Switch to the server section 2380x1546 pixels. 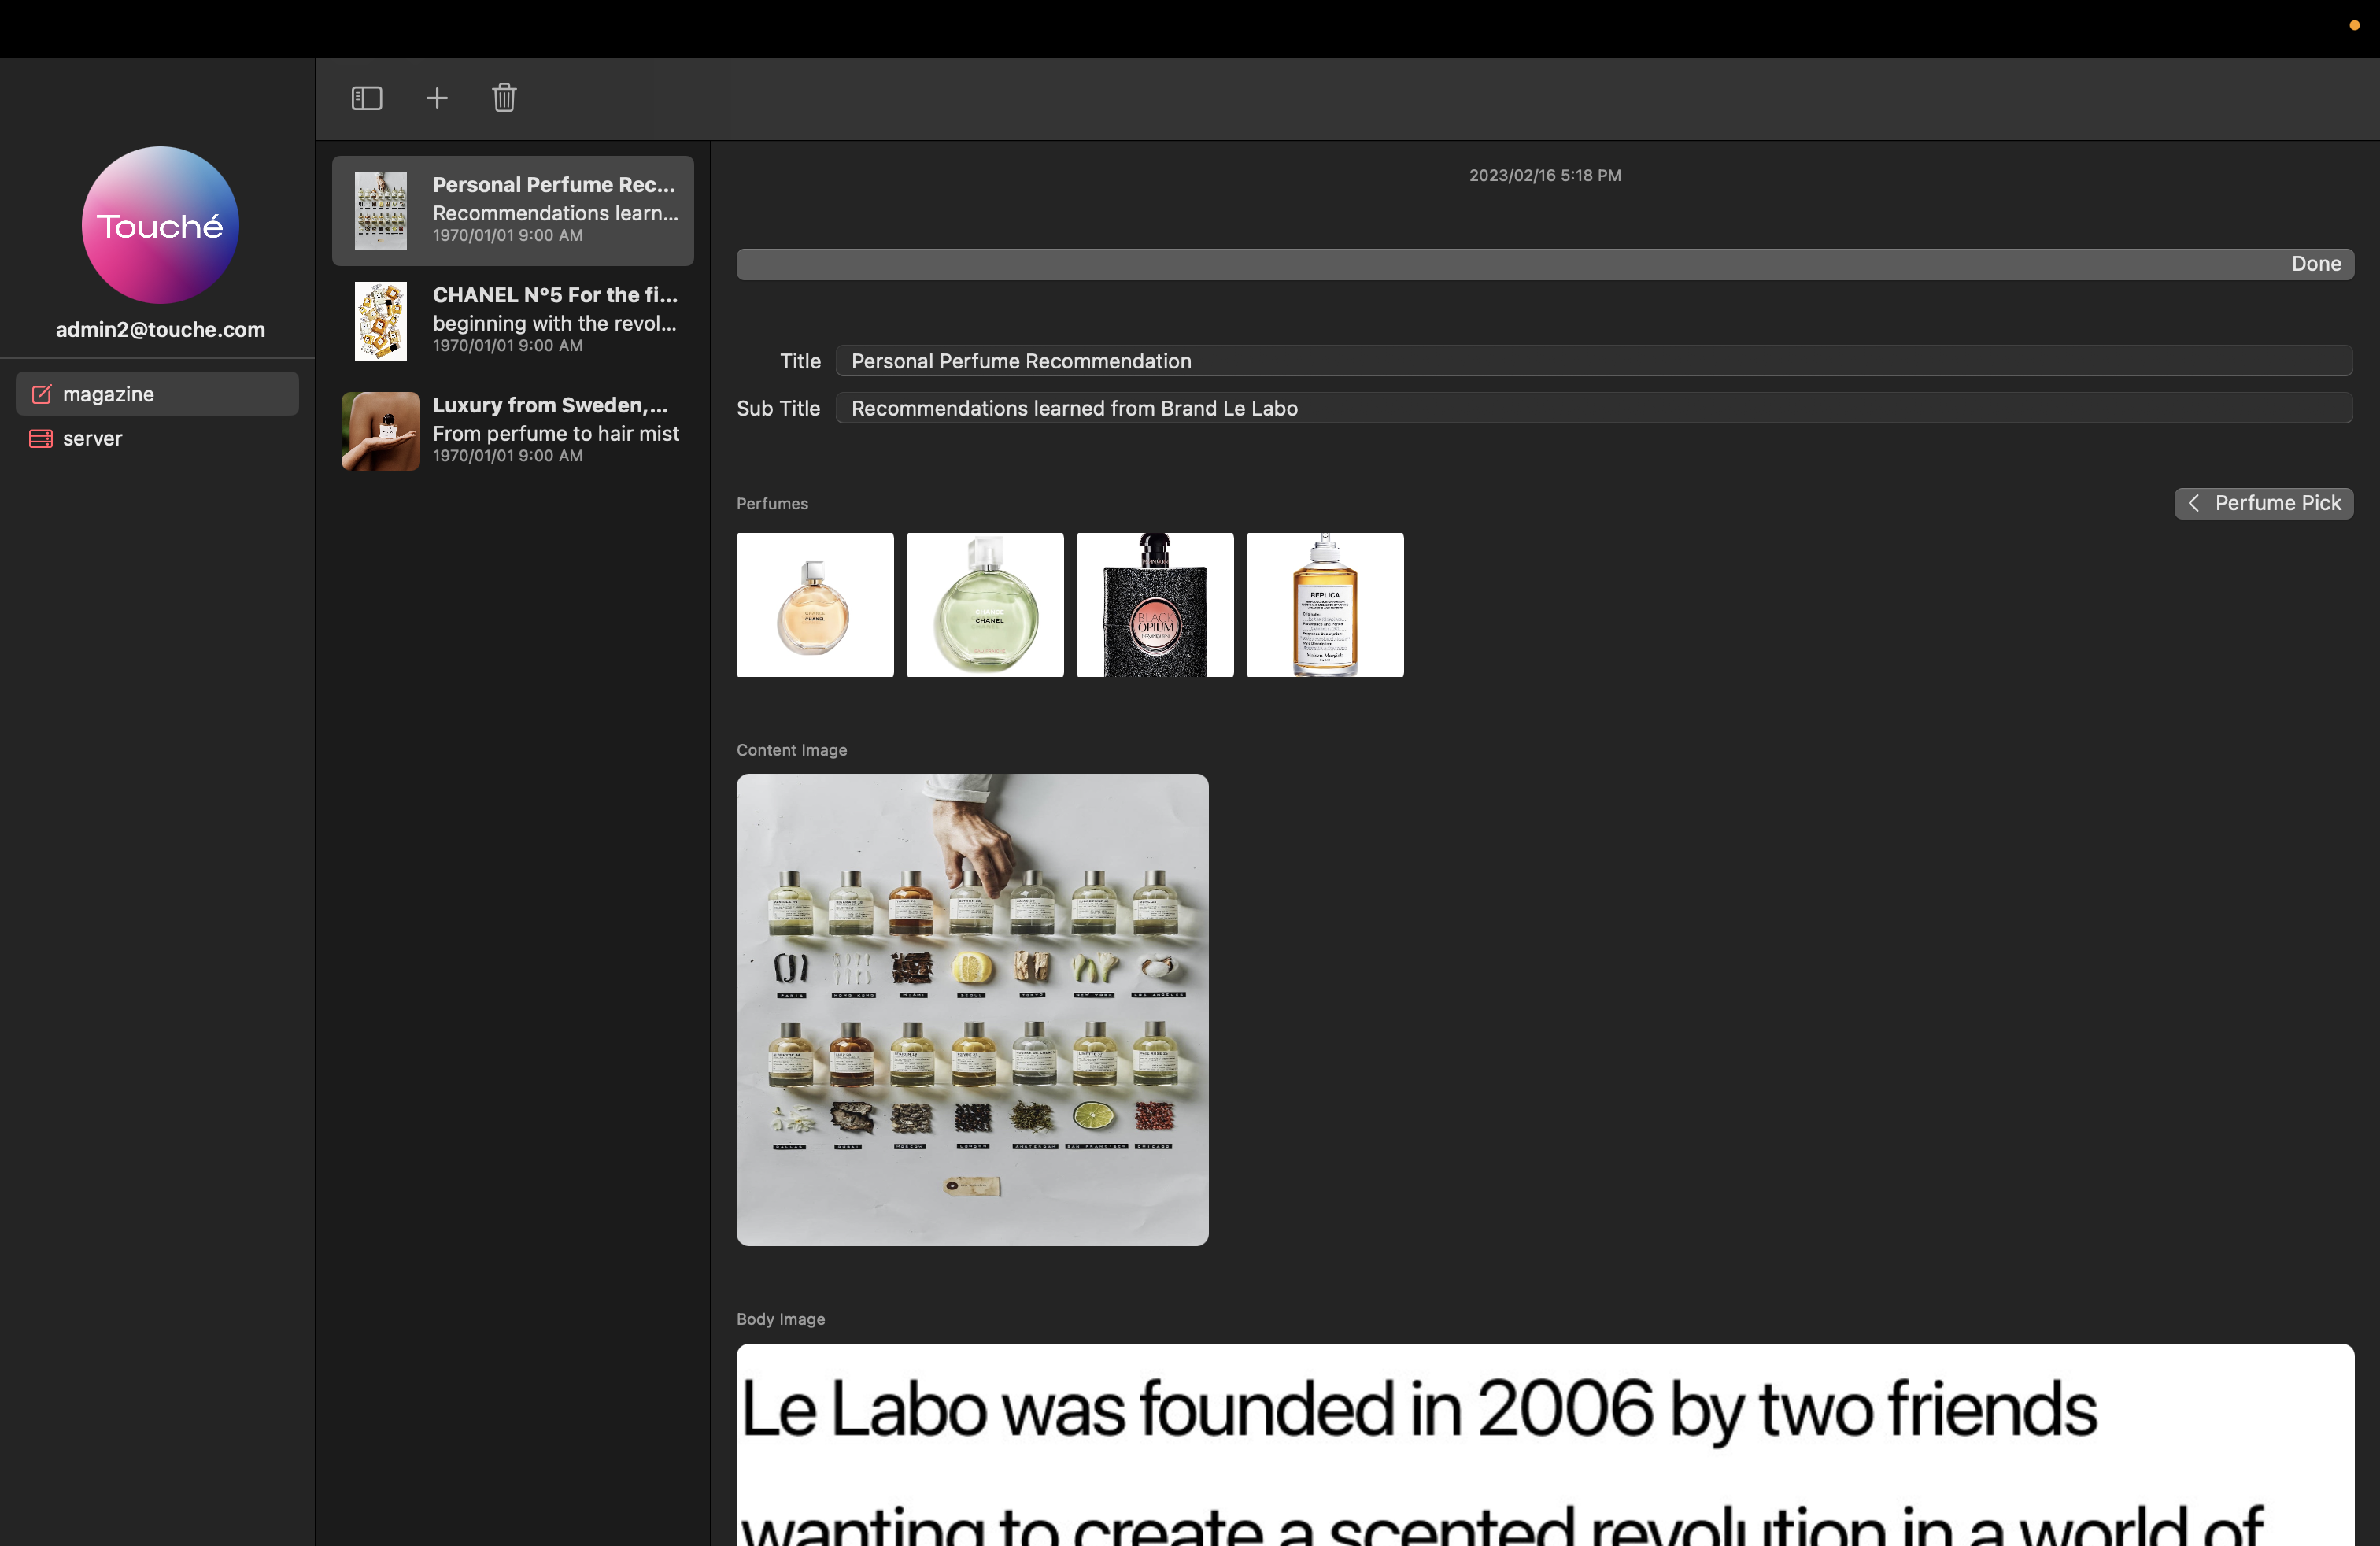click(x=92, y=438)
